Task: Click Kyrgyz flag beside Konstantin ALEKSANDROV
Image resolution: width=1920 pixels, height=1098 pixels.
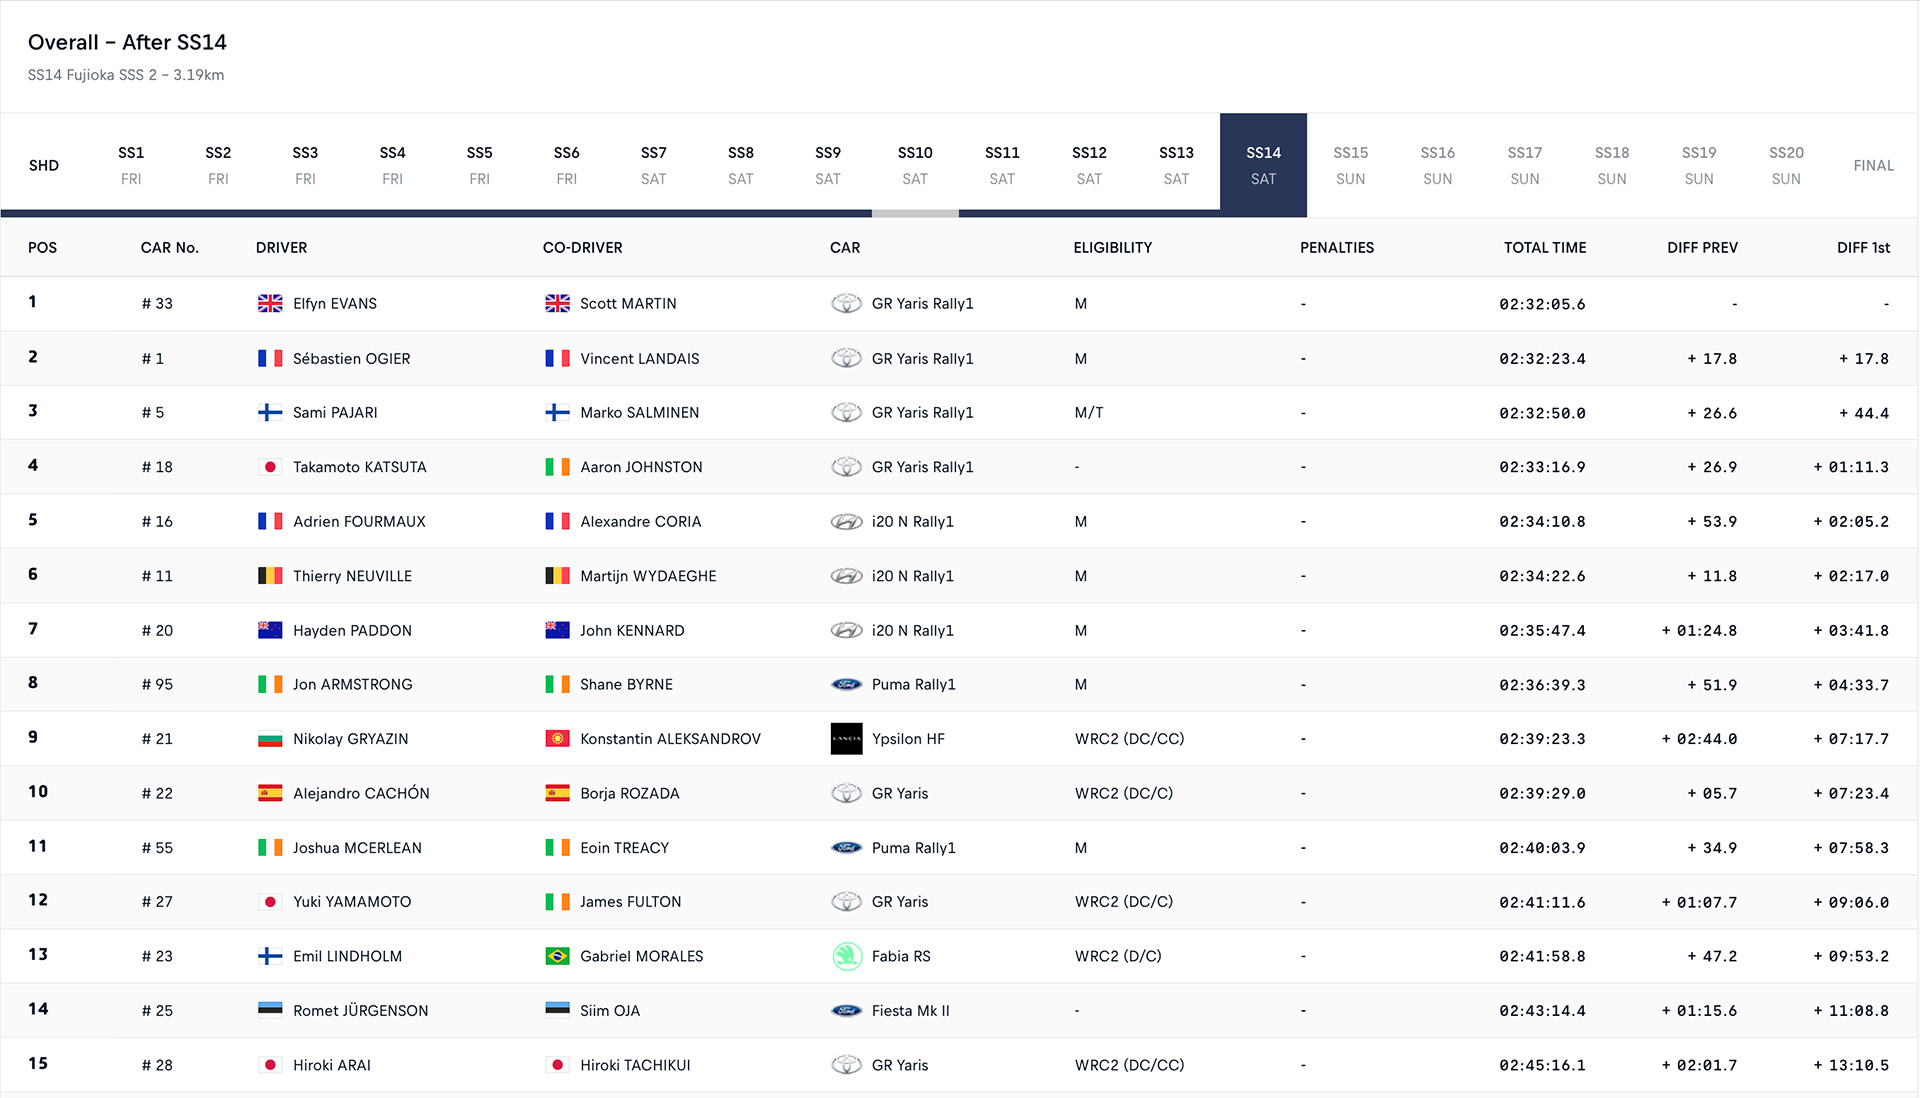Action: tap(557, 739)
